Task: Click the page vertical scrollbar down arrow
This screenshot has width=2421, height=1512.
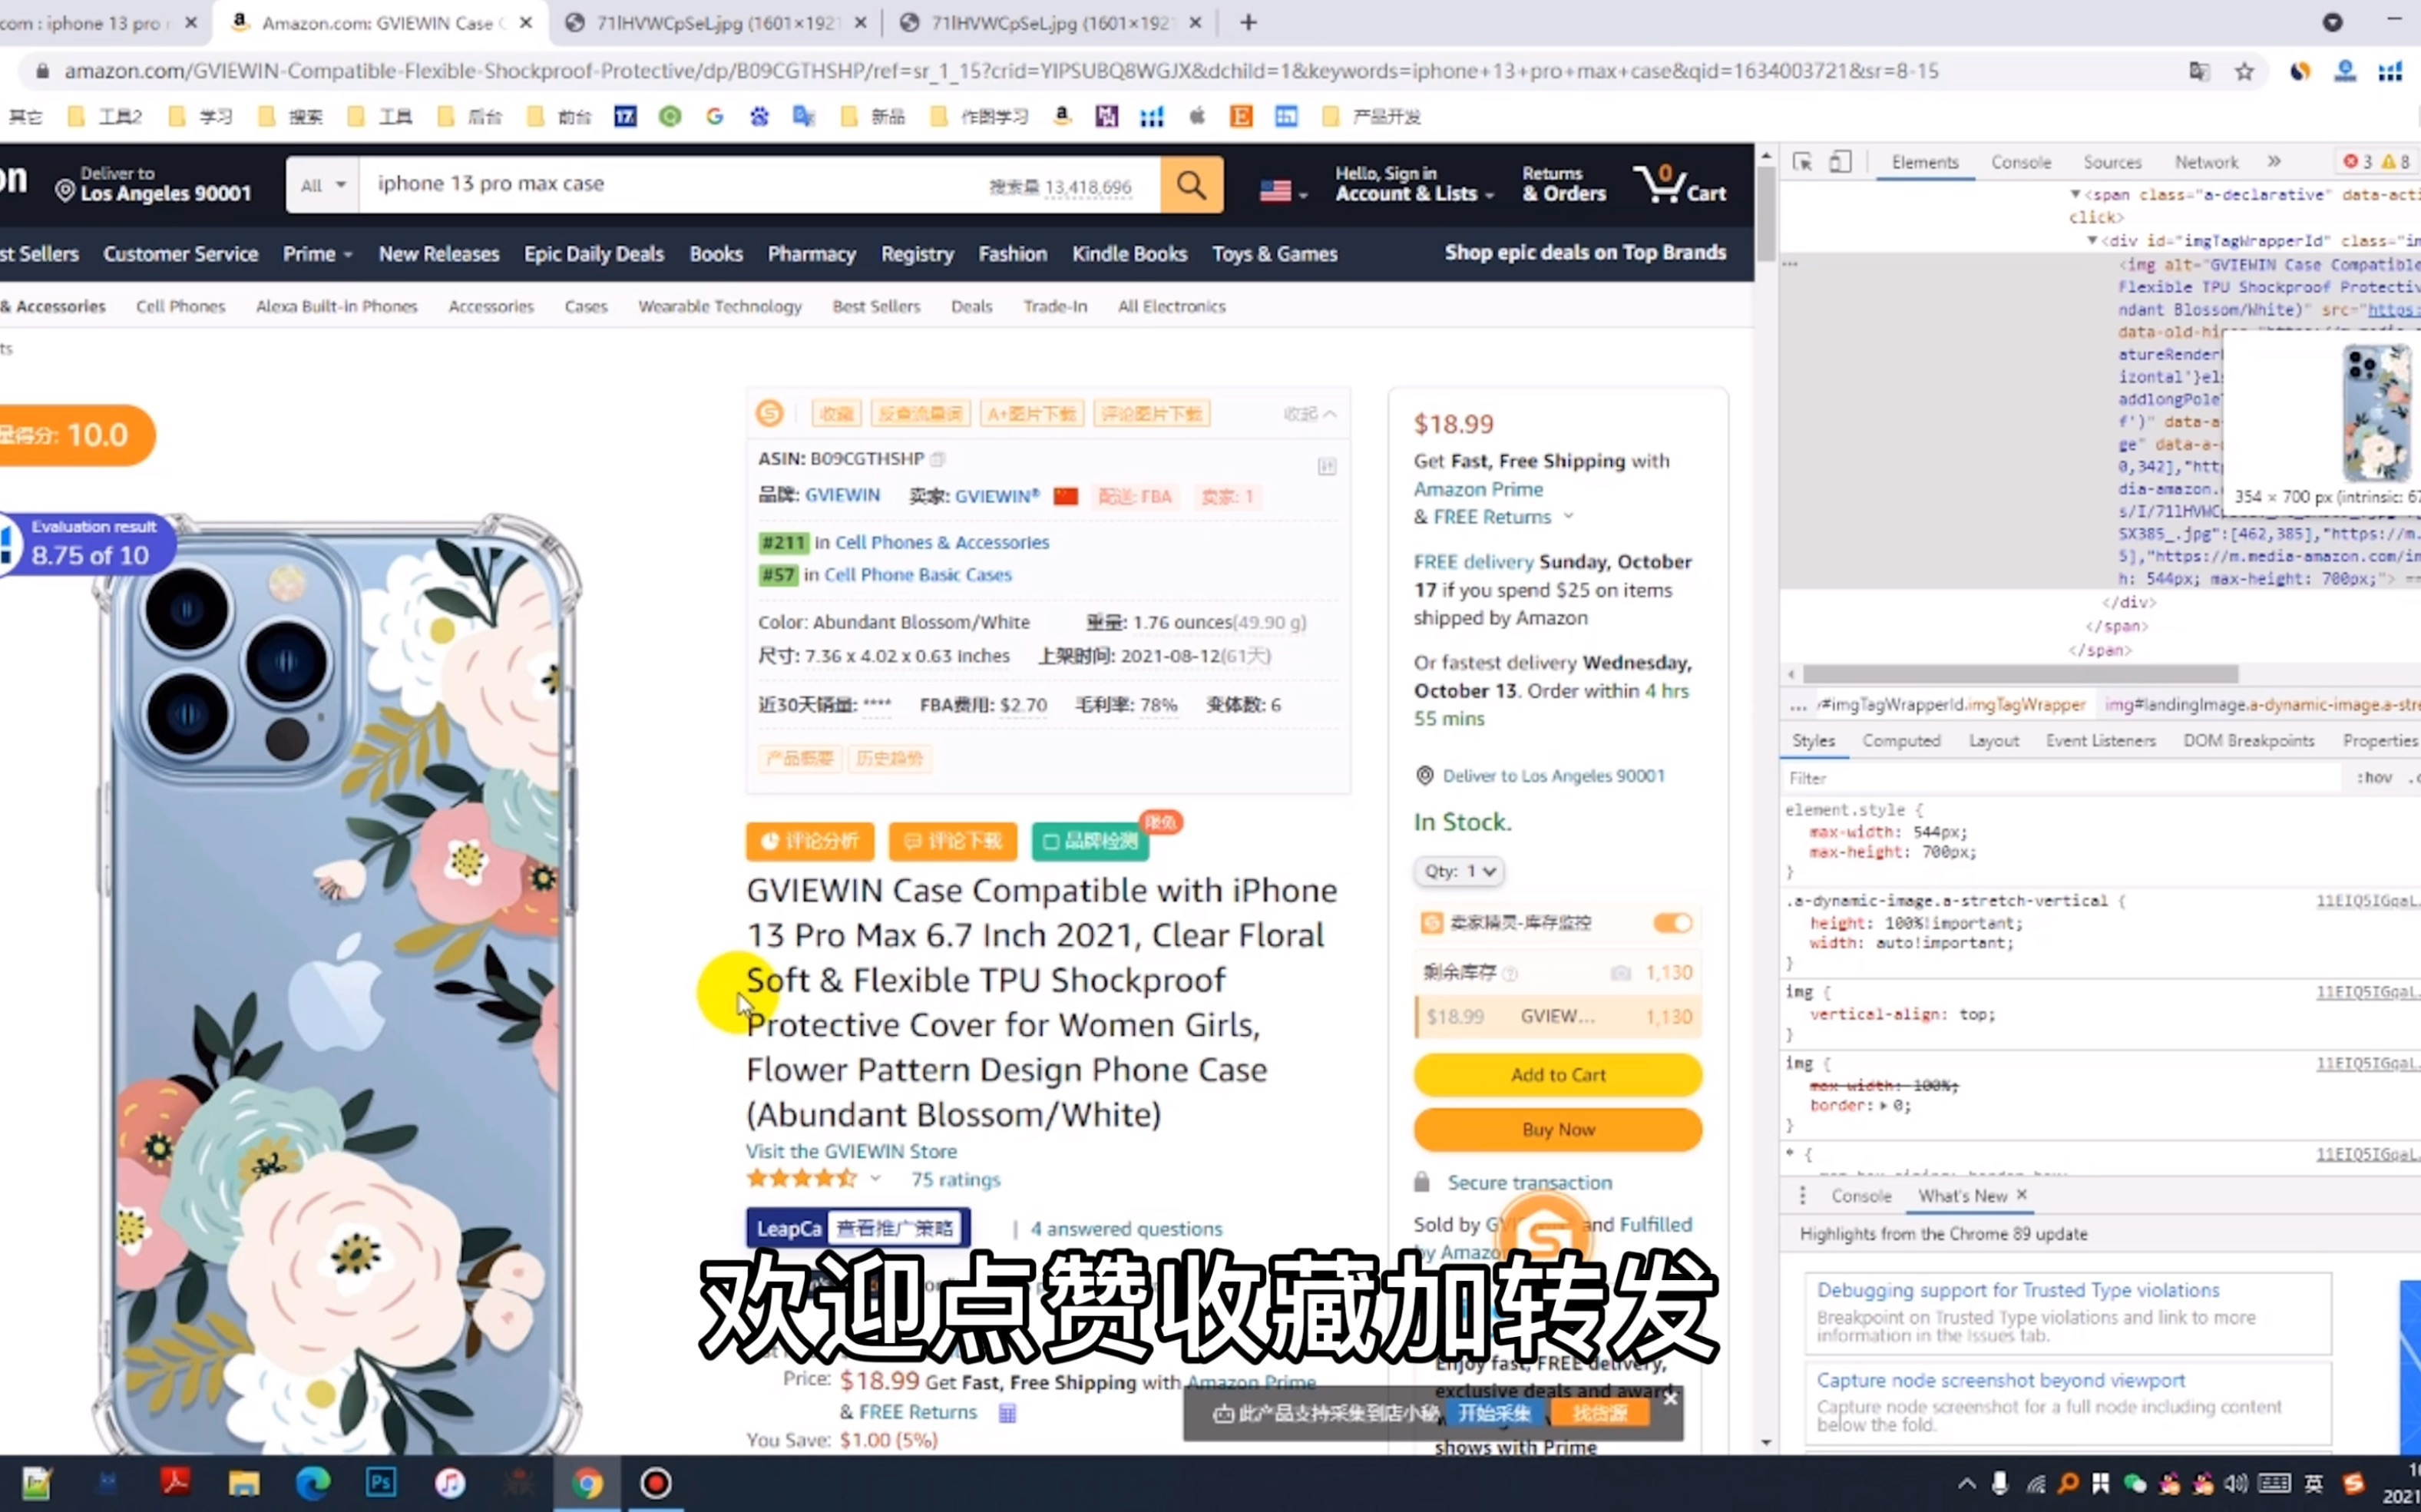Action: [1766, 1442]
